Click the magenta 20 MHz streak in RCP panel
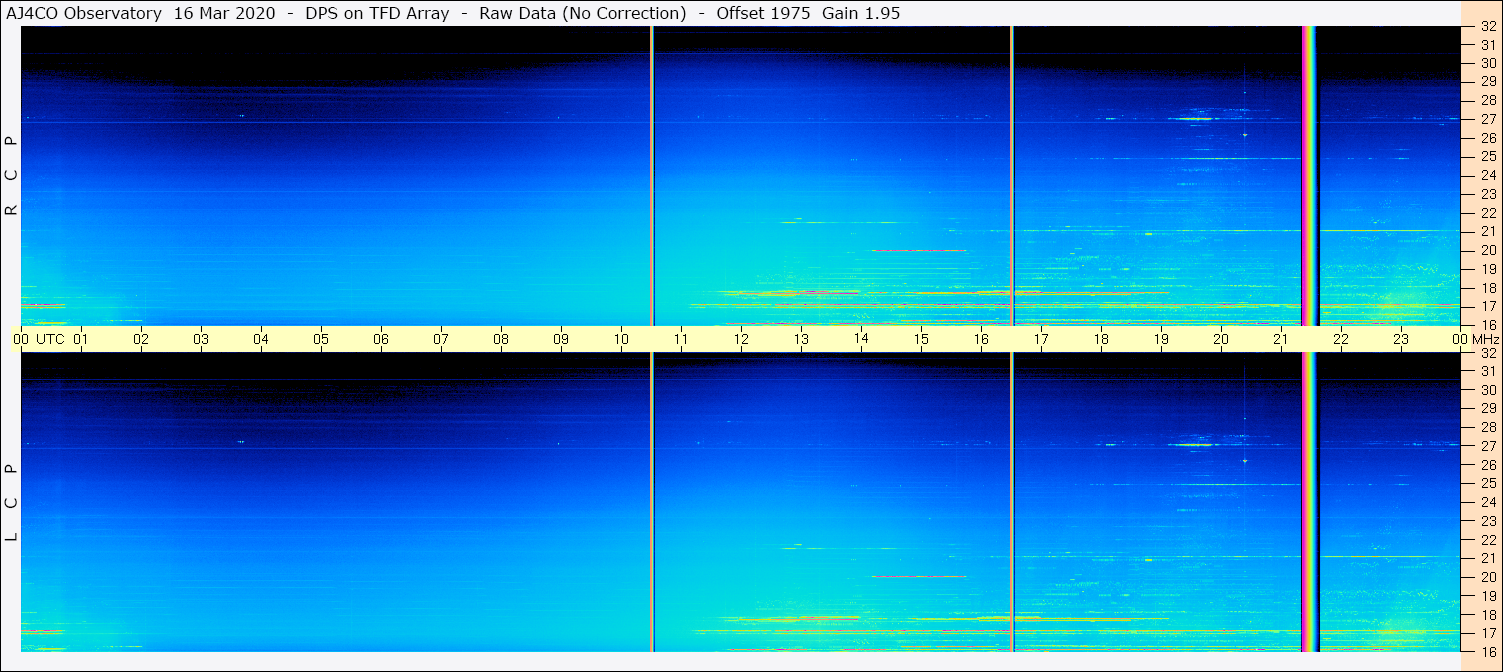This screenshot has height=672, width=1503. click(x=918, y=250)
